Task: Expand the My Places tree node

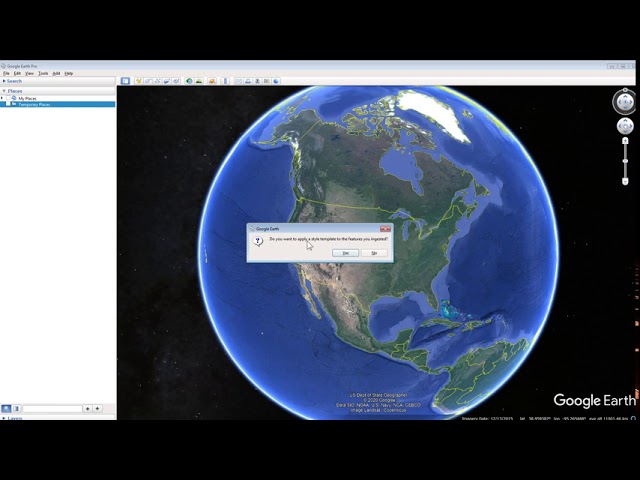Action: [2, 98]
